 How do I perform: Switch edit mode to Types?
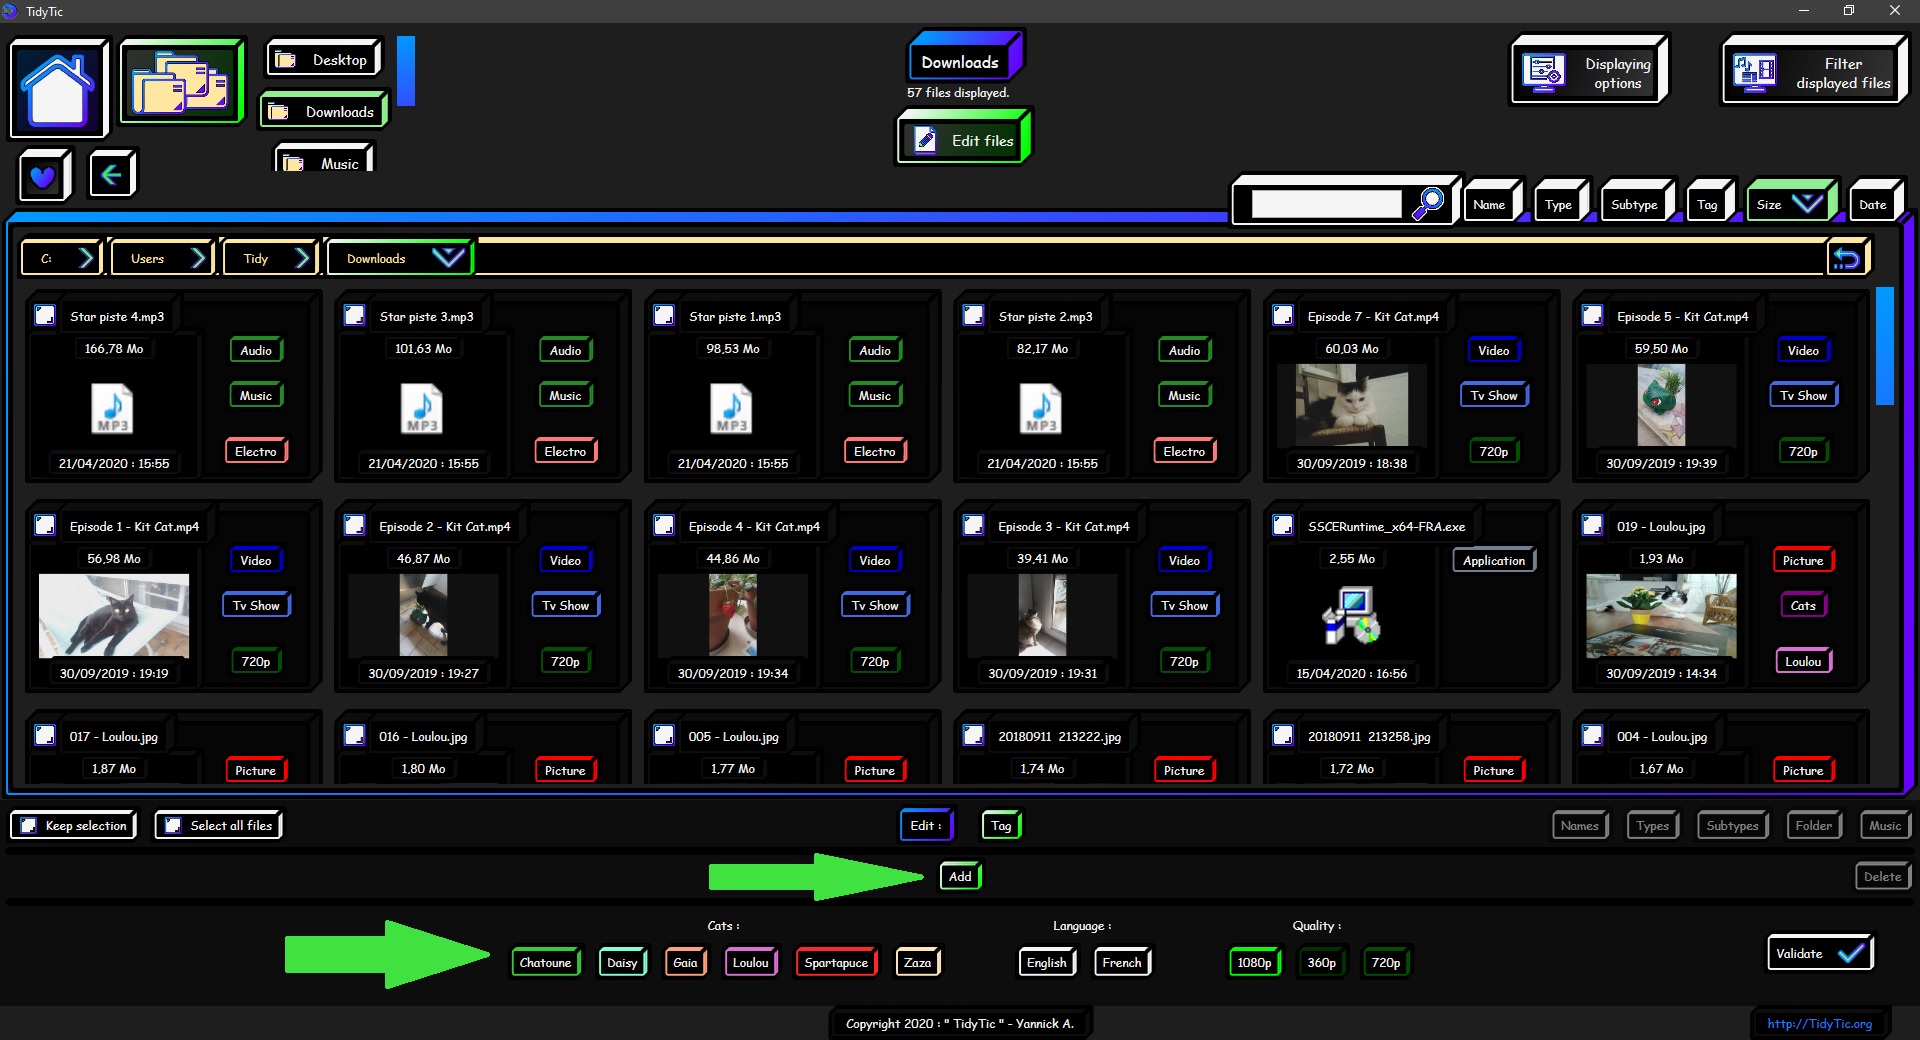pyautogui.click(x=1652, y=826)
